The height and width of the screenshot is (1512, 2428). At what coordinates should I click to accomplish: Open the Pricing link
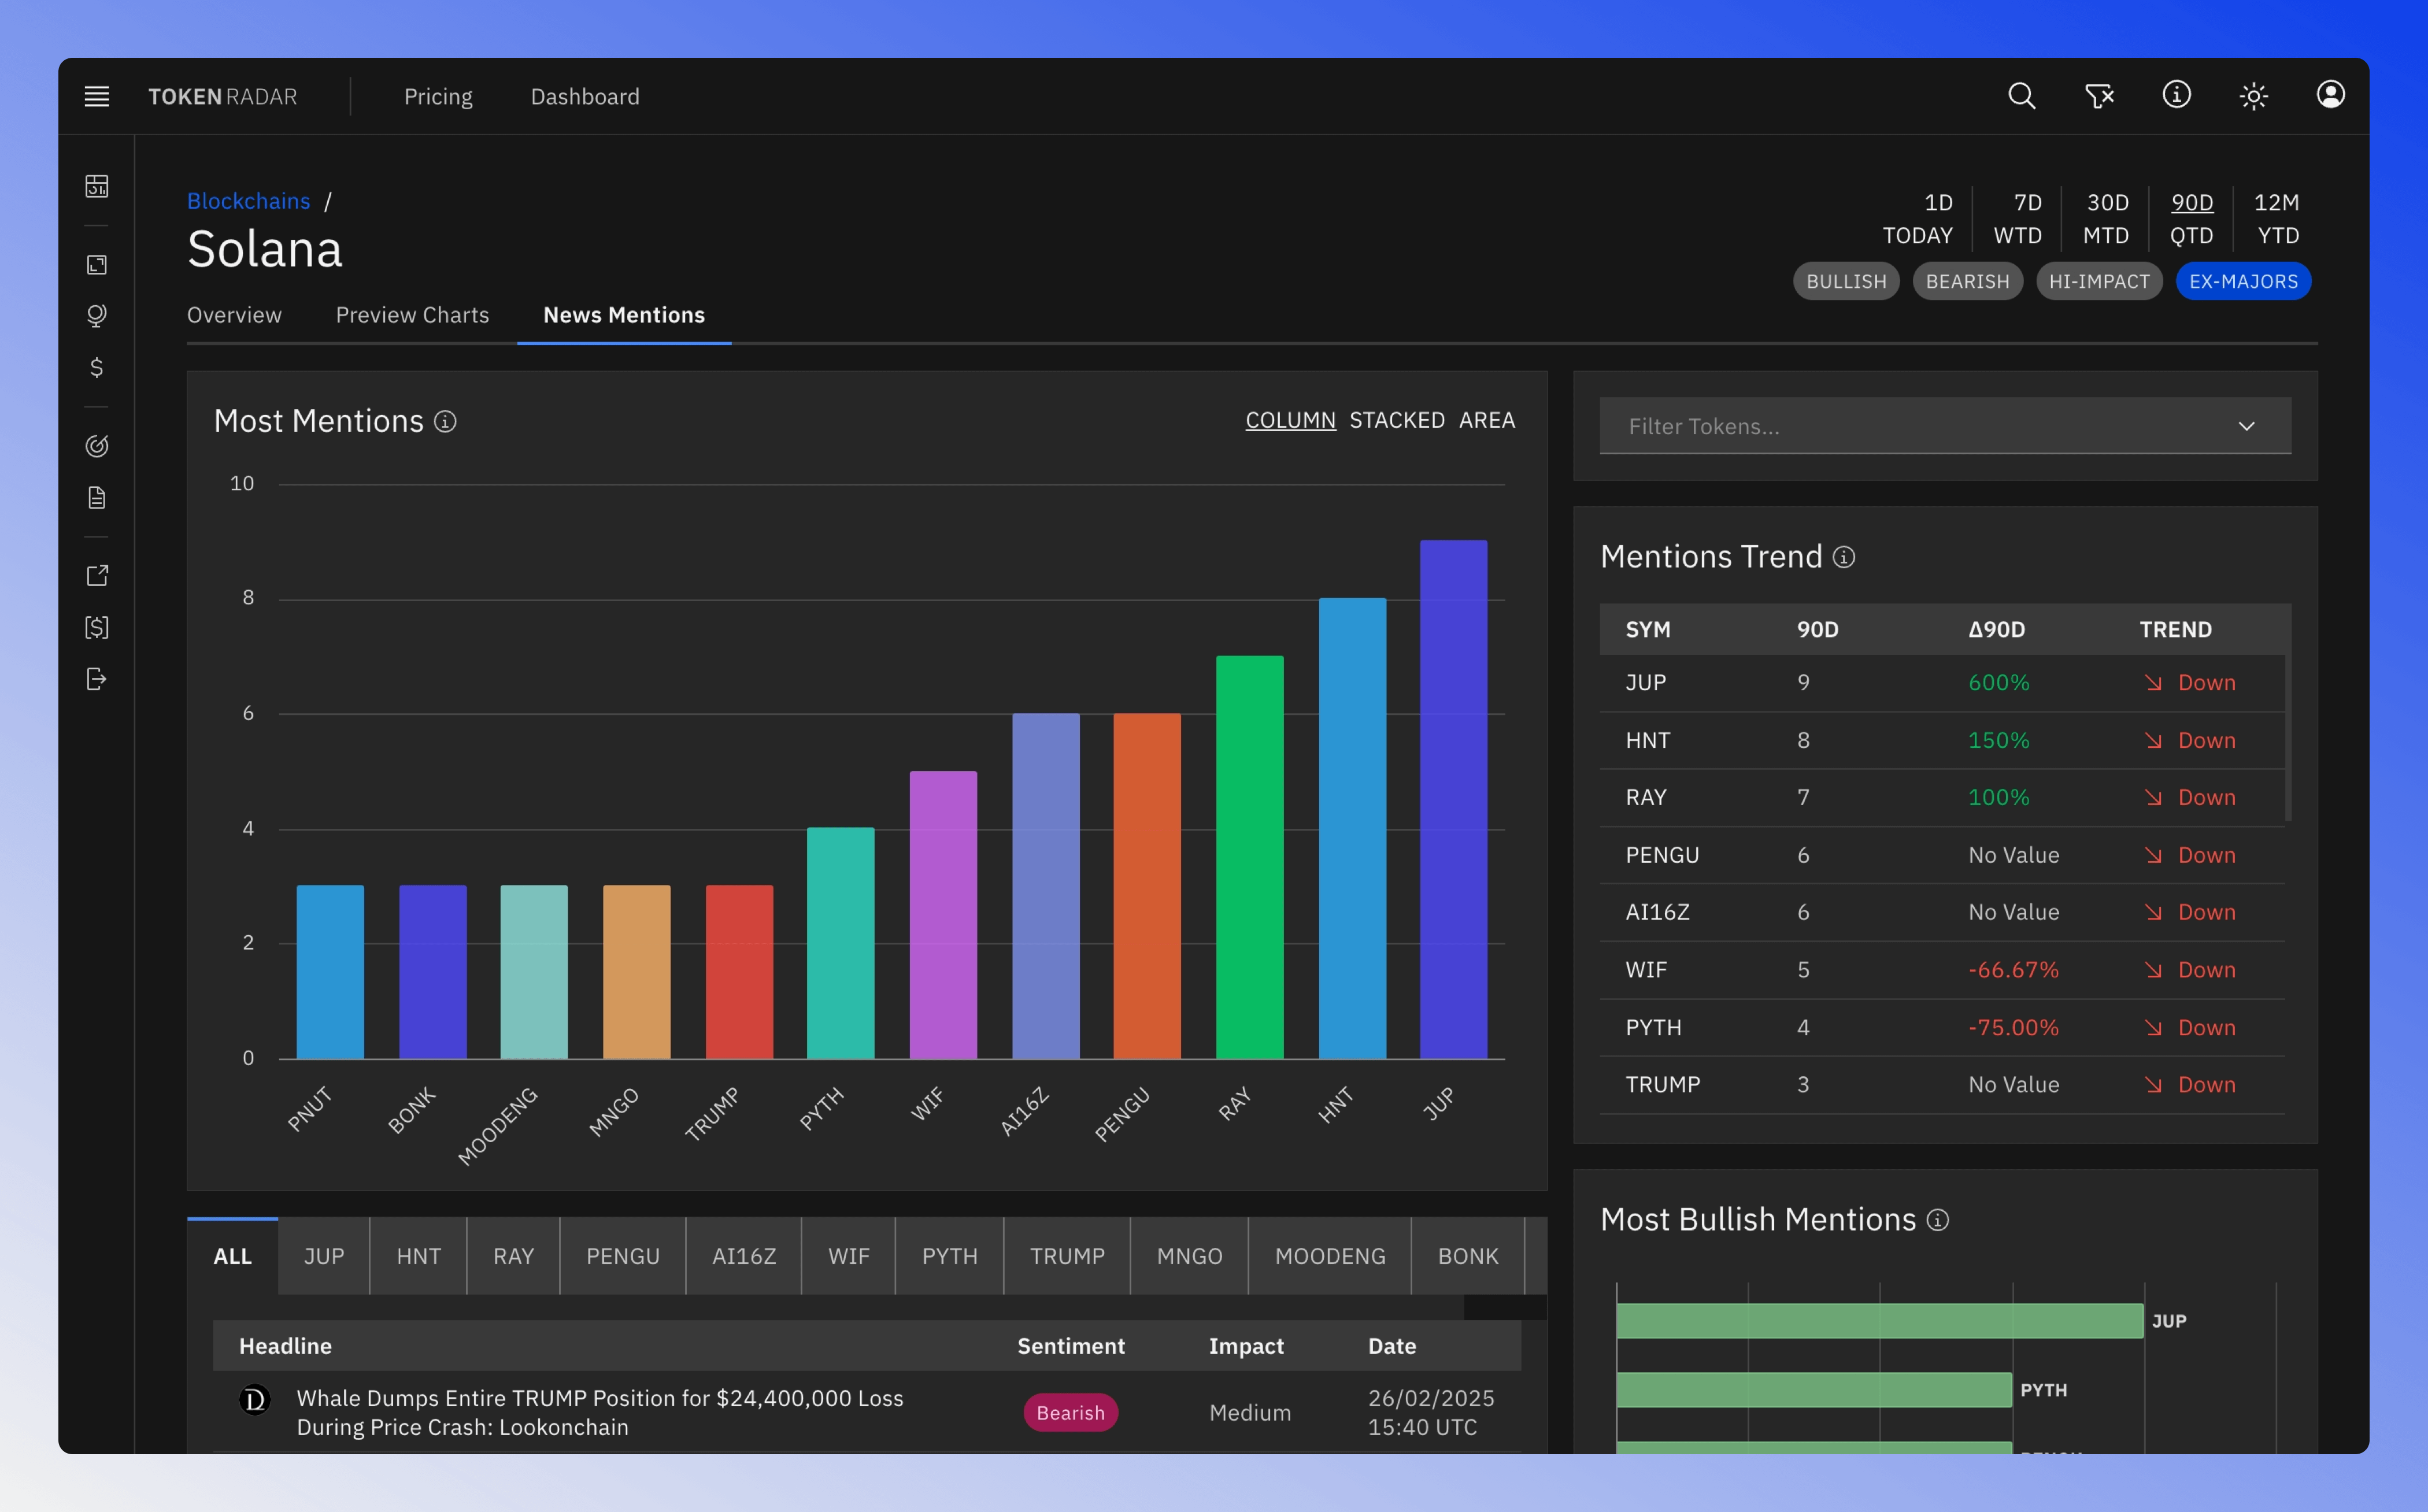click(x=438, y=96)
